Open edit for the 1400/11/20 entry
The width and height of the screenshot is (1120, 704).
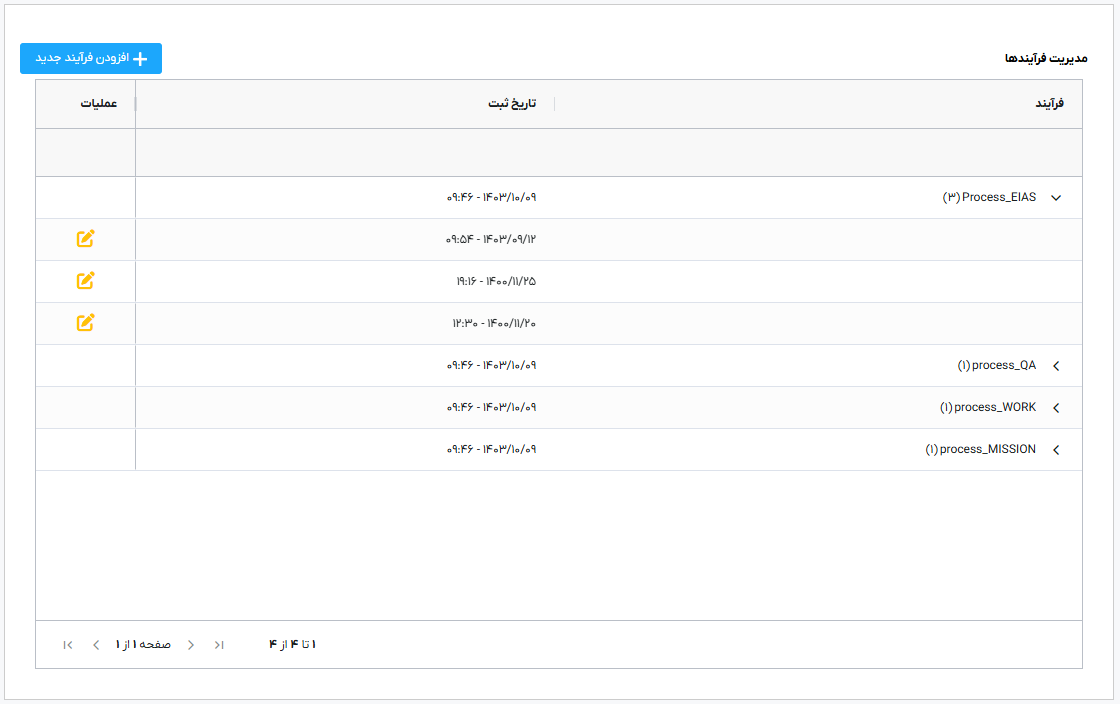click(x=86, y=323)
